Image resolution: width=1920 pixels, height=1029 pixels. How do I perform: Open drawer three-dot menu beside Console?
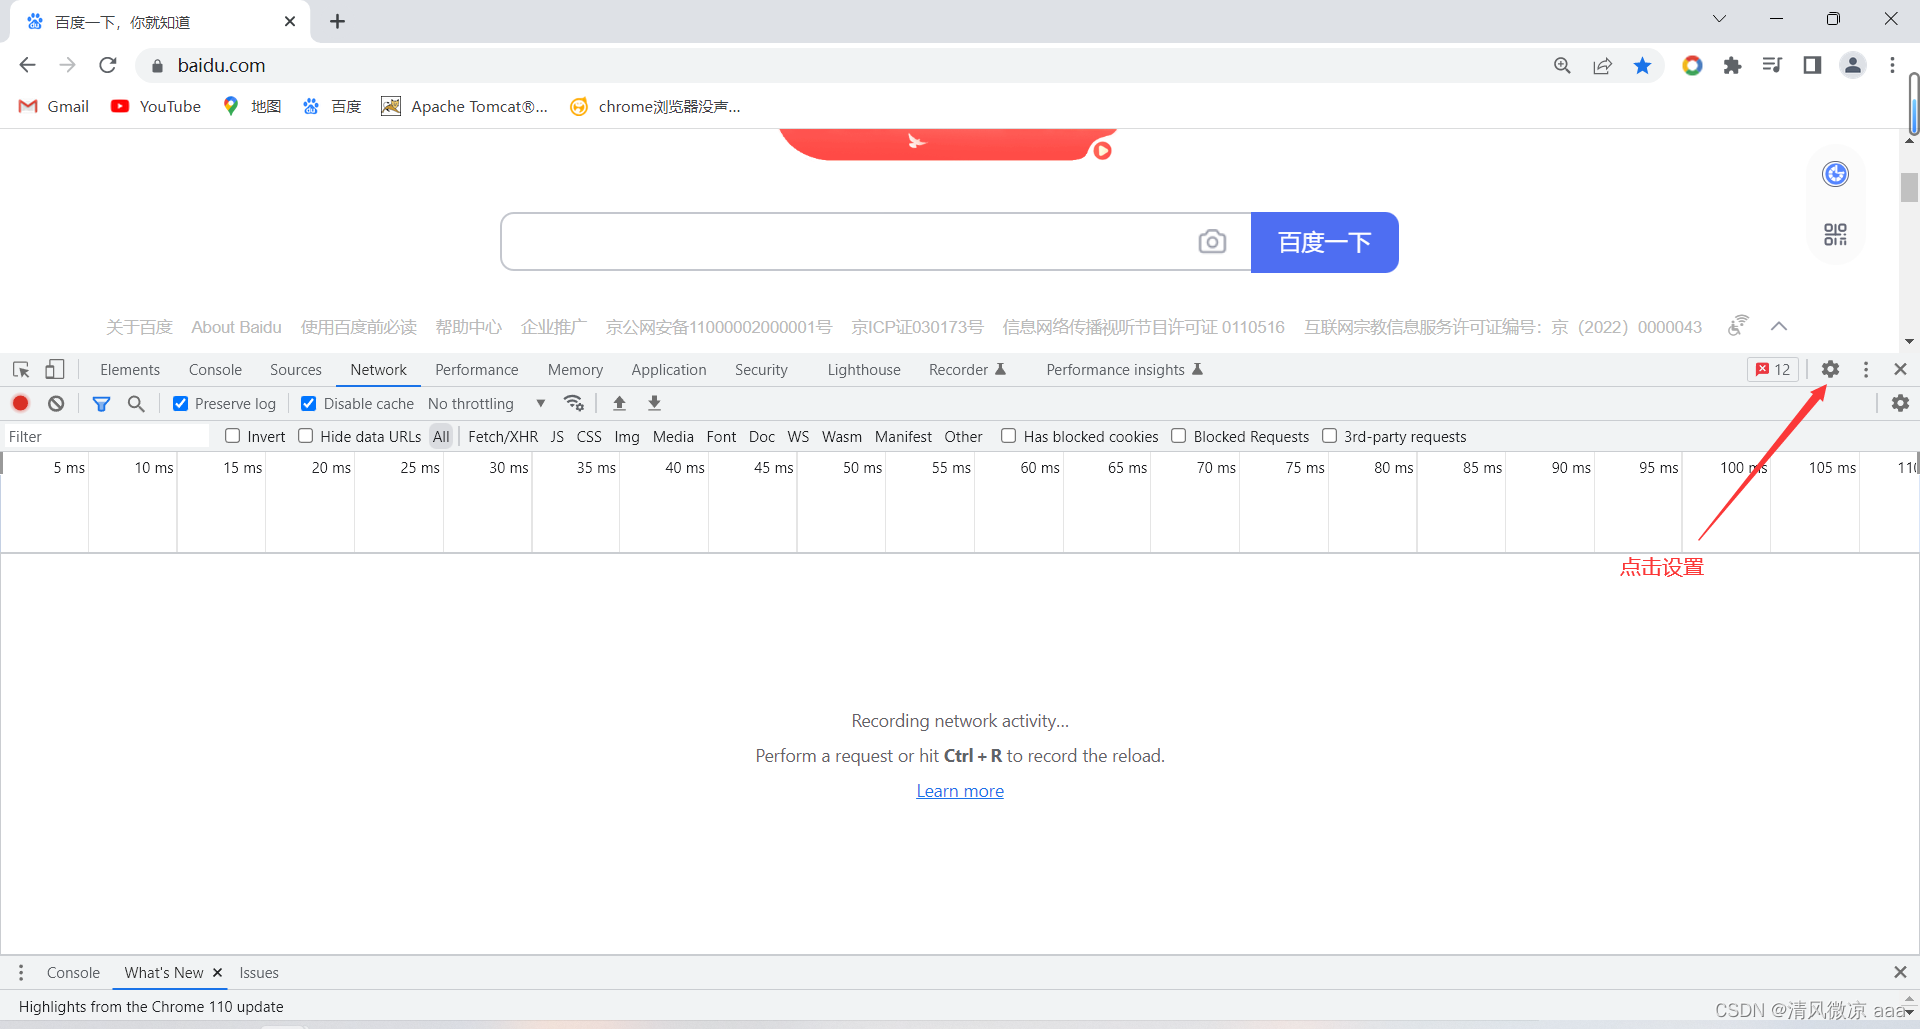(21, 972)
